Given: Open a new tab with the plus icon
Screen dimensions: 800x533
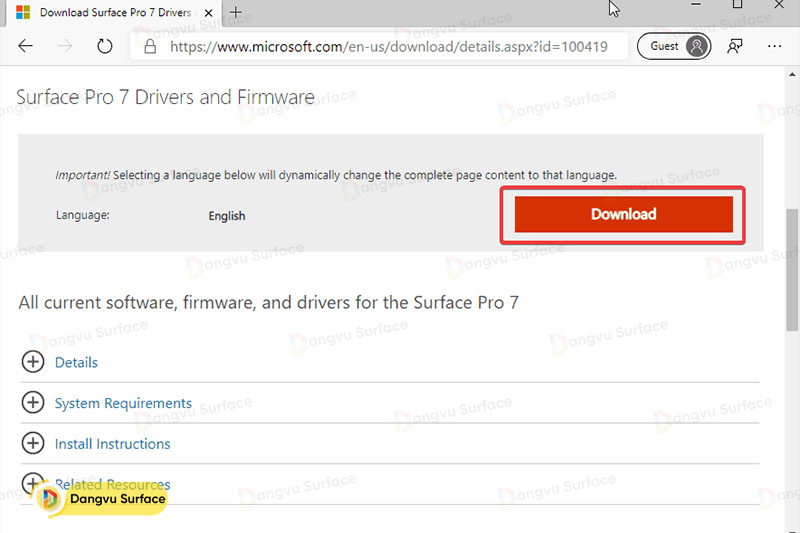Looking at the screenshot, I should click(237, 12).
